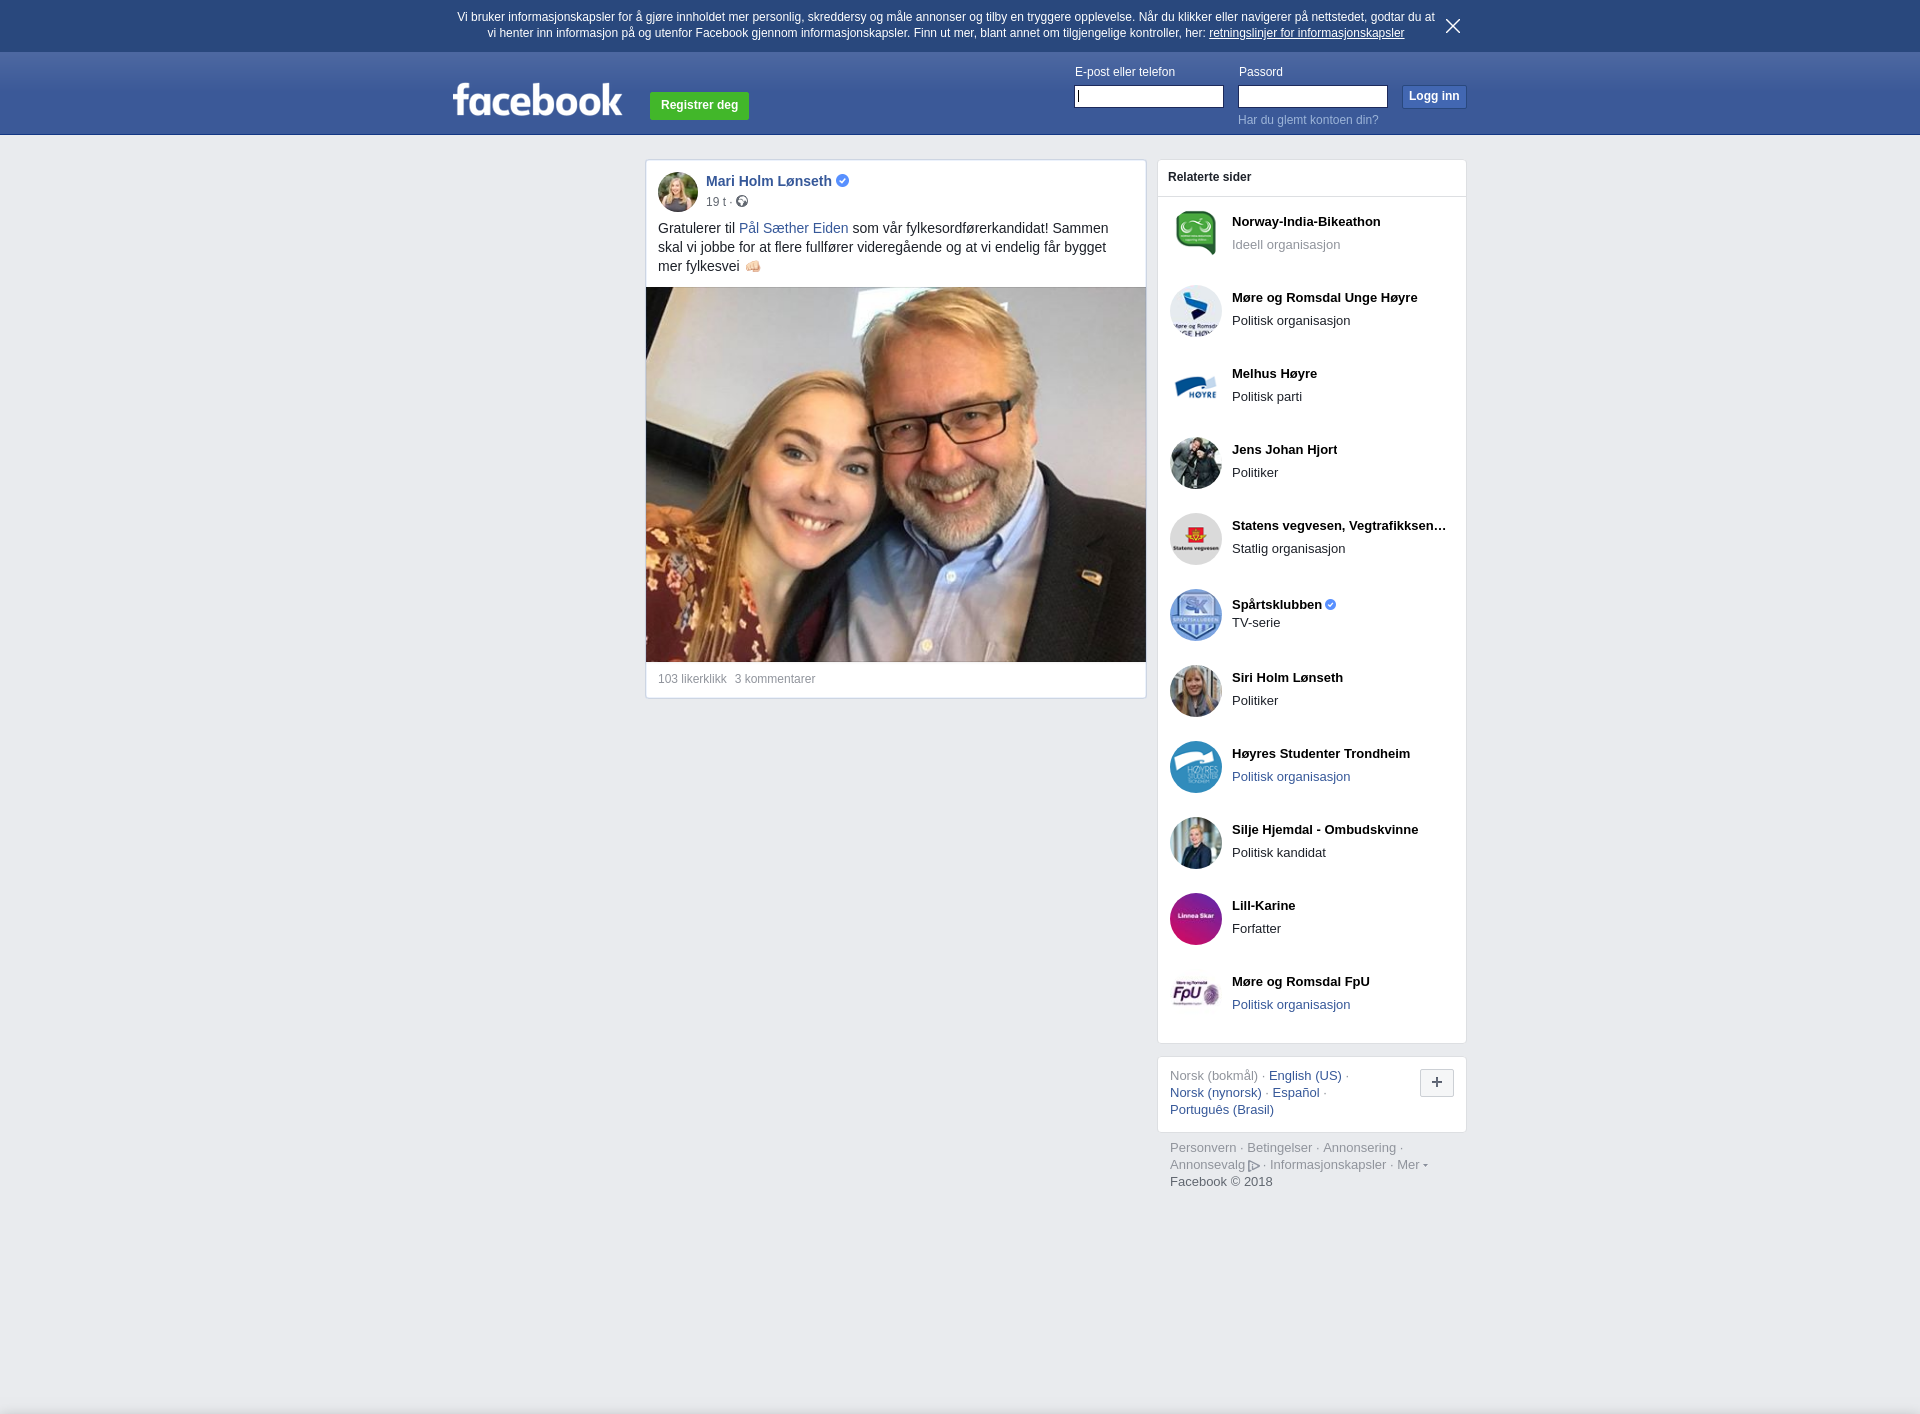Expand the Mer footer menu
The image size is (1920, 1414).
pos(1411,1165)
